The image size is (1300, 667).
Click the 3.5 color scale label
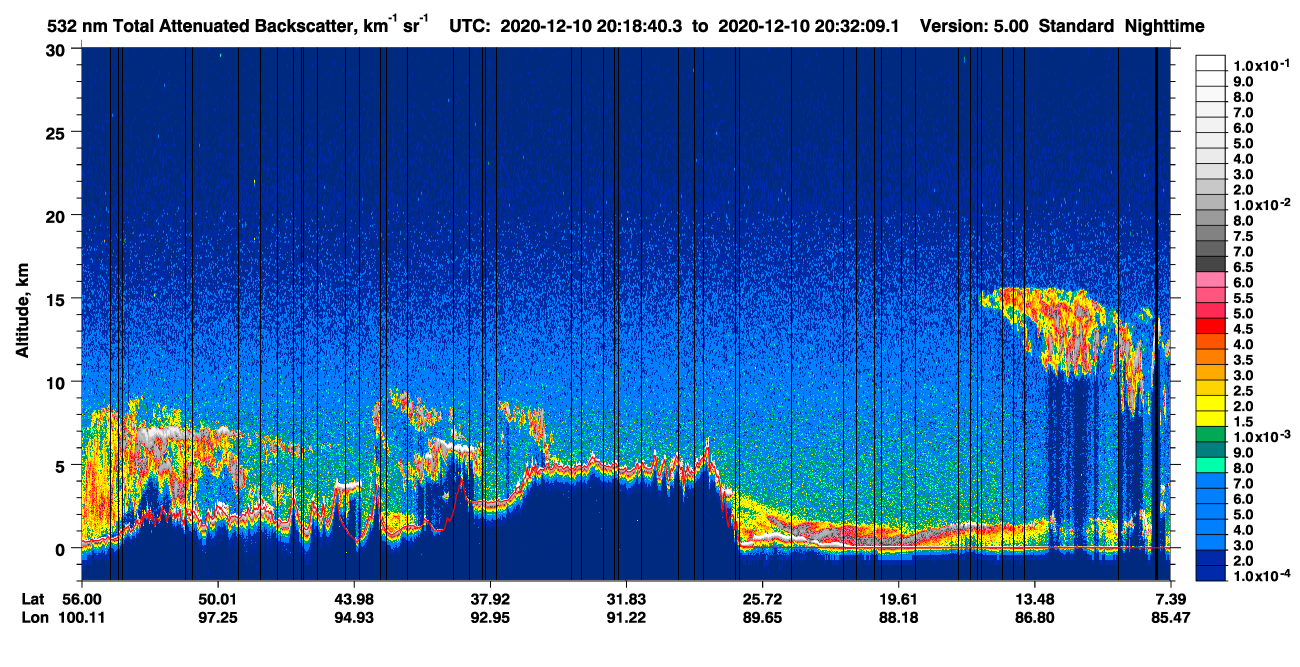(x=1242, y=361)
